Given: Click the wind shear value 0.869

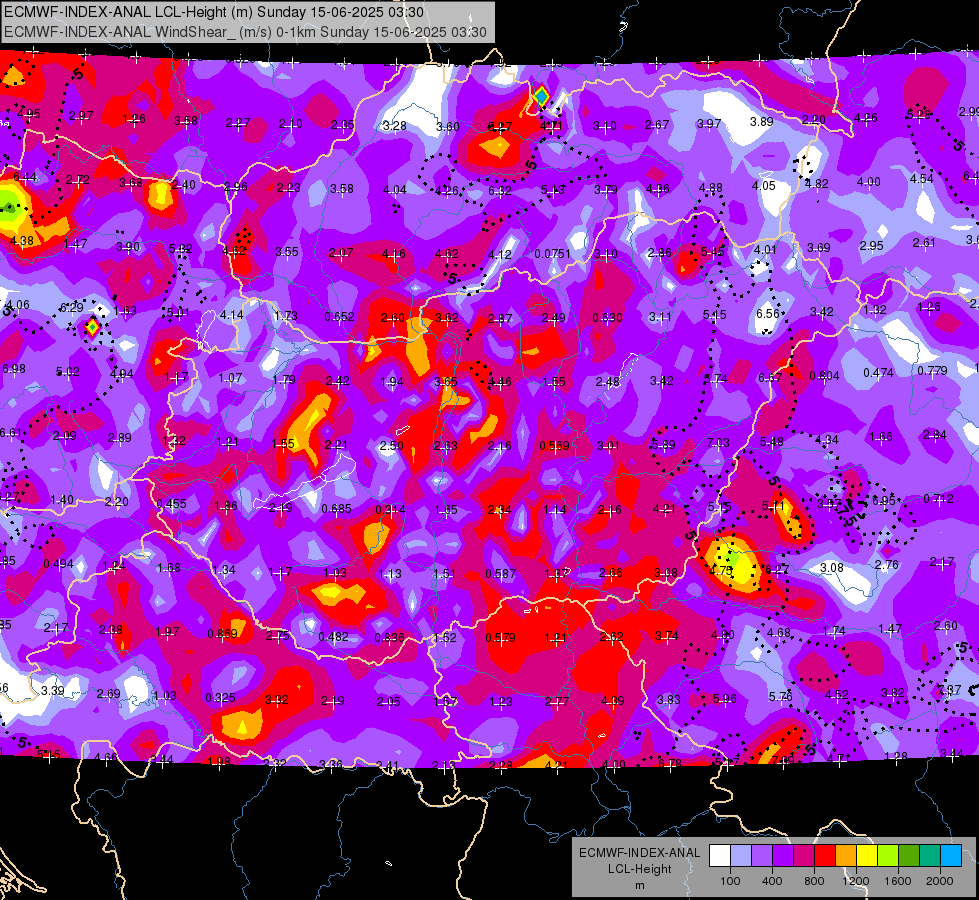Looking at the screenshot, I should pyautogui.click(x=222, y=633).
